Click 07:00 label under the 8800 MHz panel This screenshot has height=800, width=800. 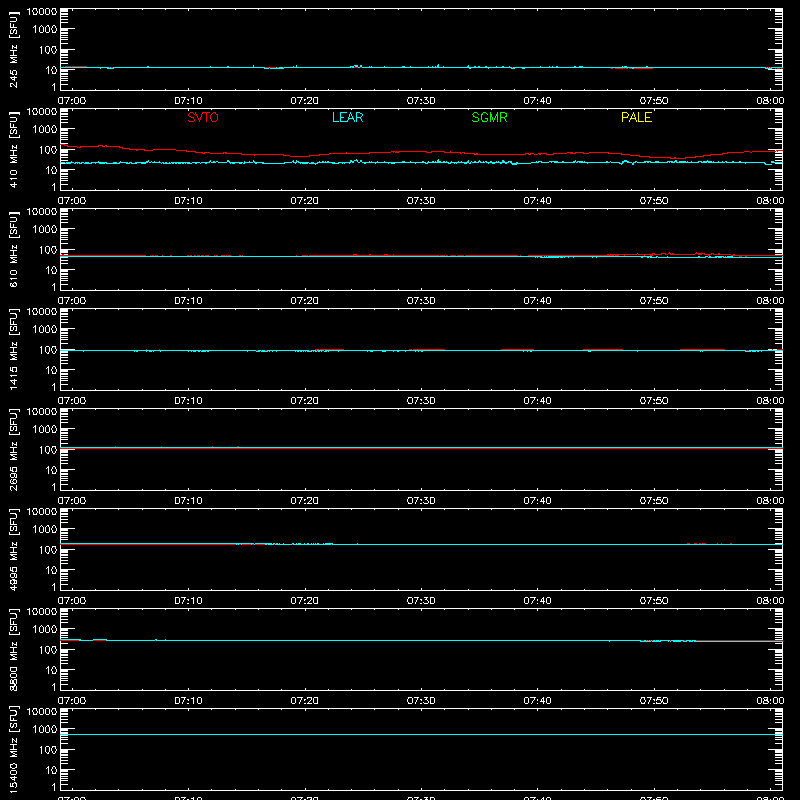[x=72, y=701]
